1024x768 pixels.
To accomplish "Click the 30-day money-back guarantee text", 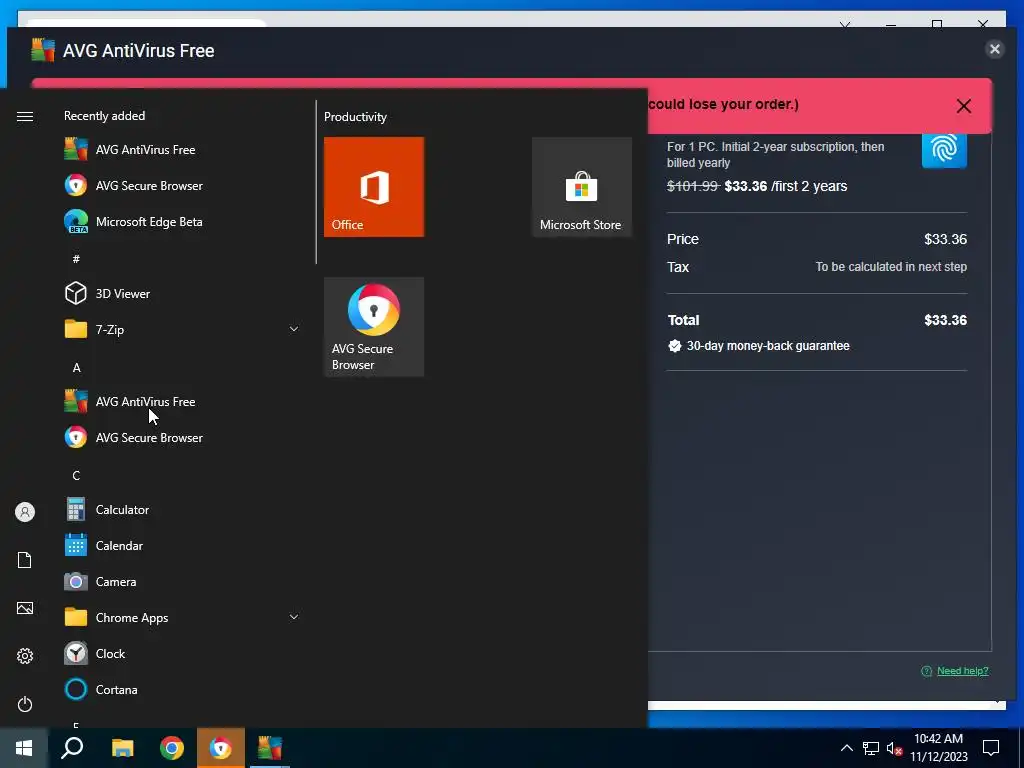I will [768, 346].
